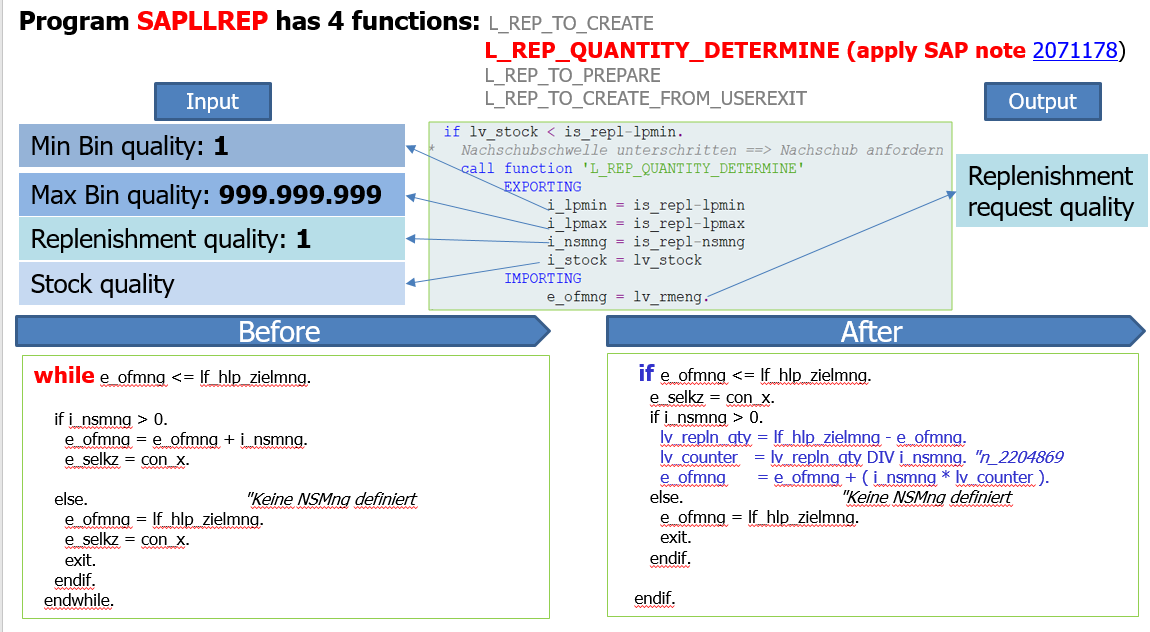
Task: Click 'call function' code line
Action: (632, 169)
